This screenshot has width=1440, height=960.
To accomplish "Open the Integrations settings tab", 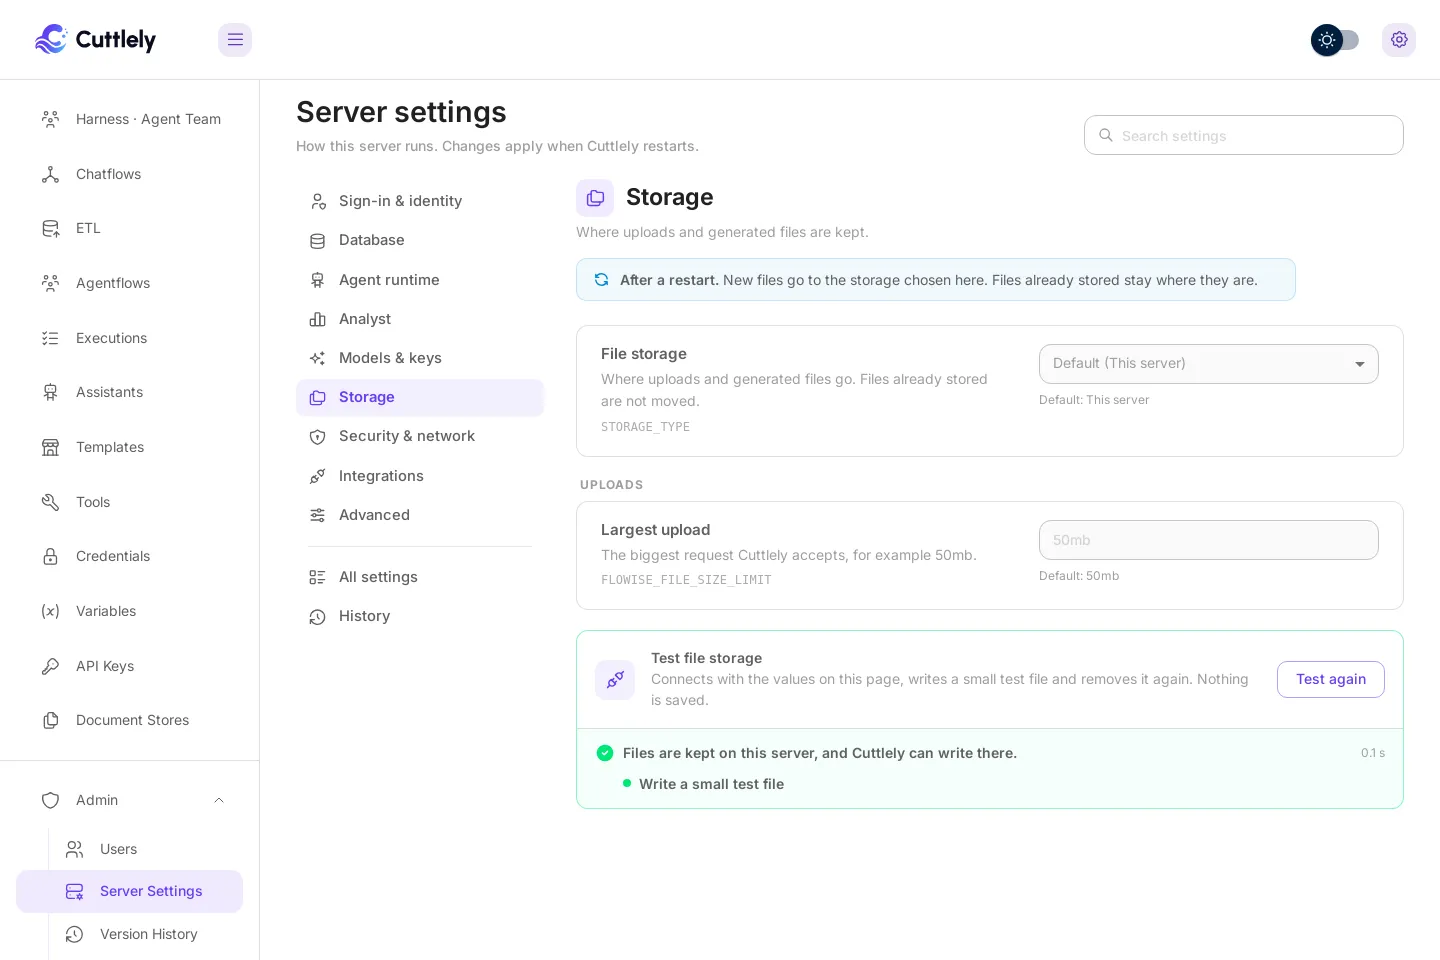I will click(x=420, y=476).
